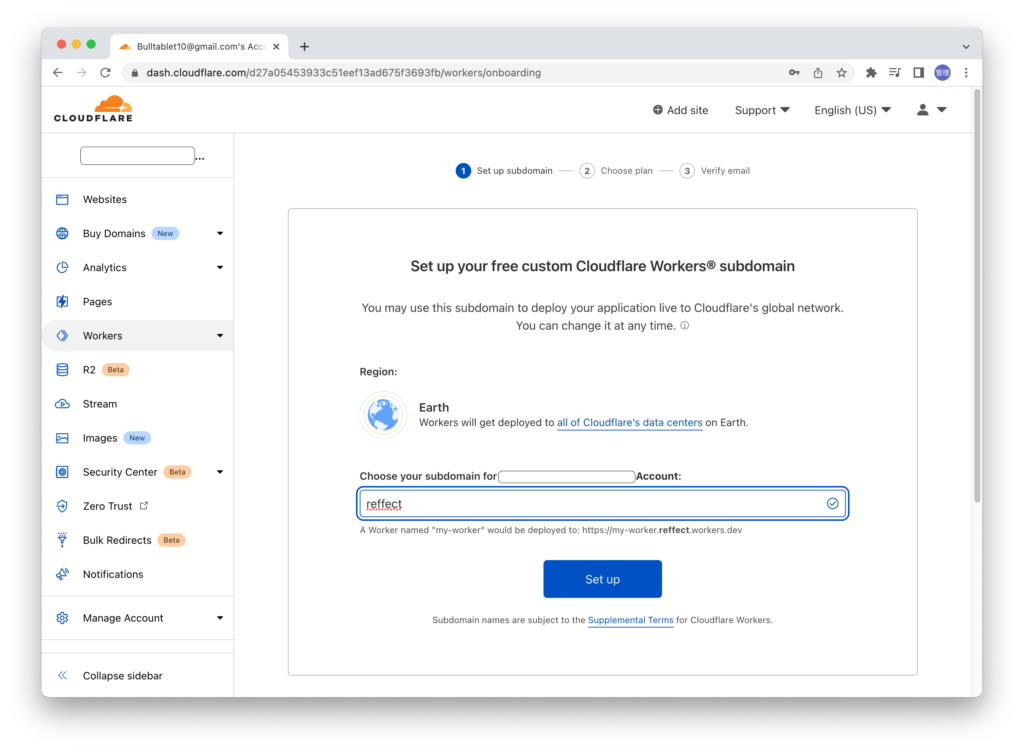
Task: Expand the Buy Domains submenu
Action: tap(220, 234)
